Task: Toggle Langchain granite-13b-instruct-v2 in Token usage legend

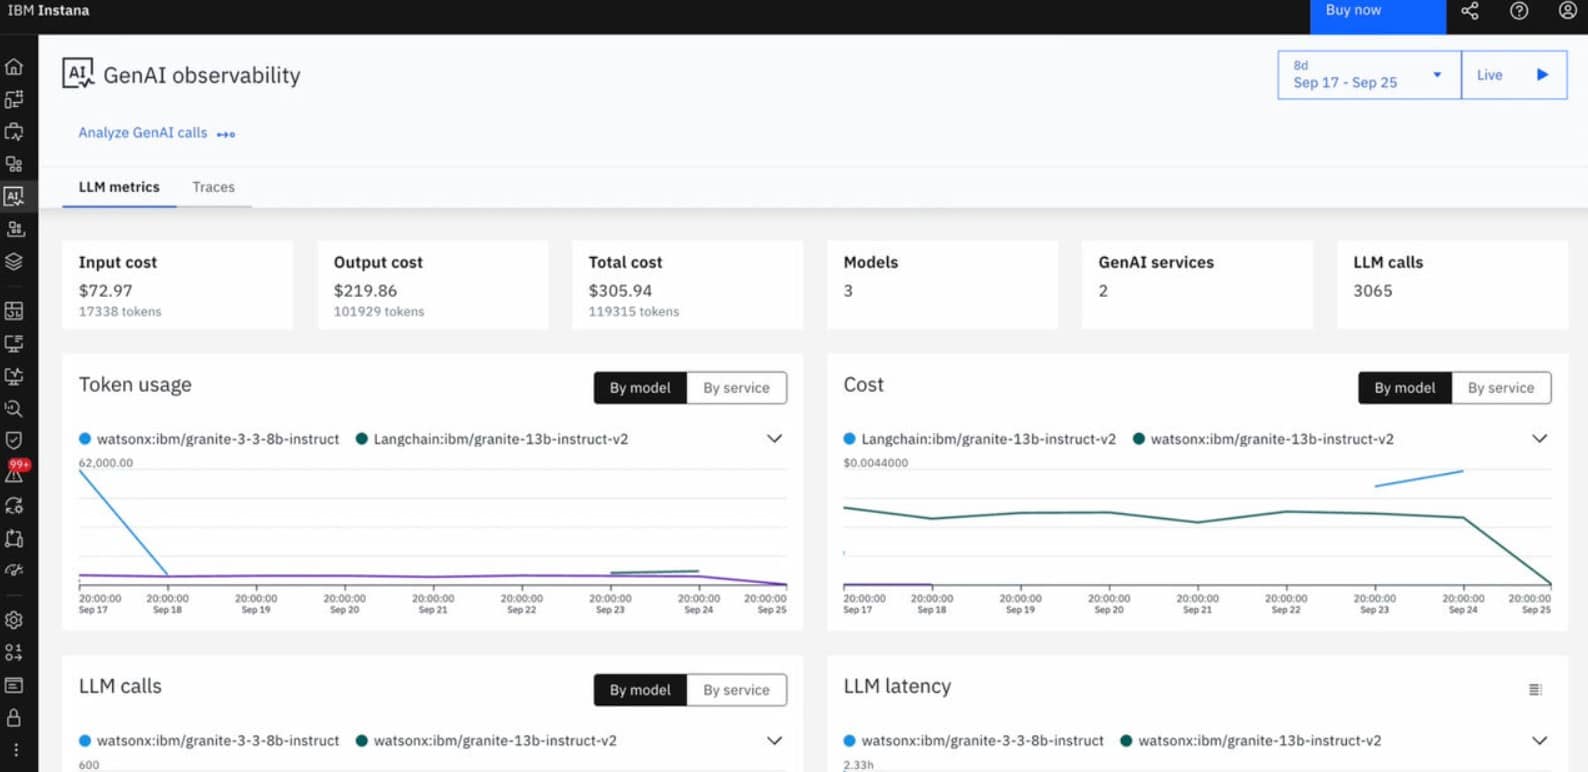Action: click(492, 439)
